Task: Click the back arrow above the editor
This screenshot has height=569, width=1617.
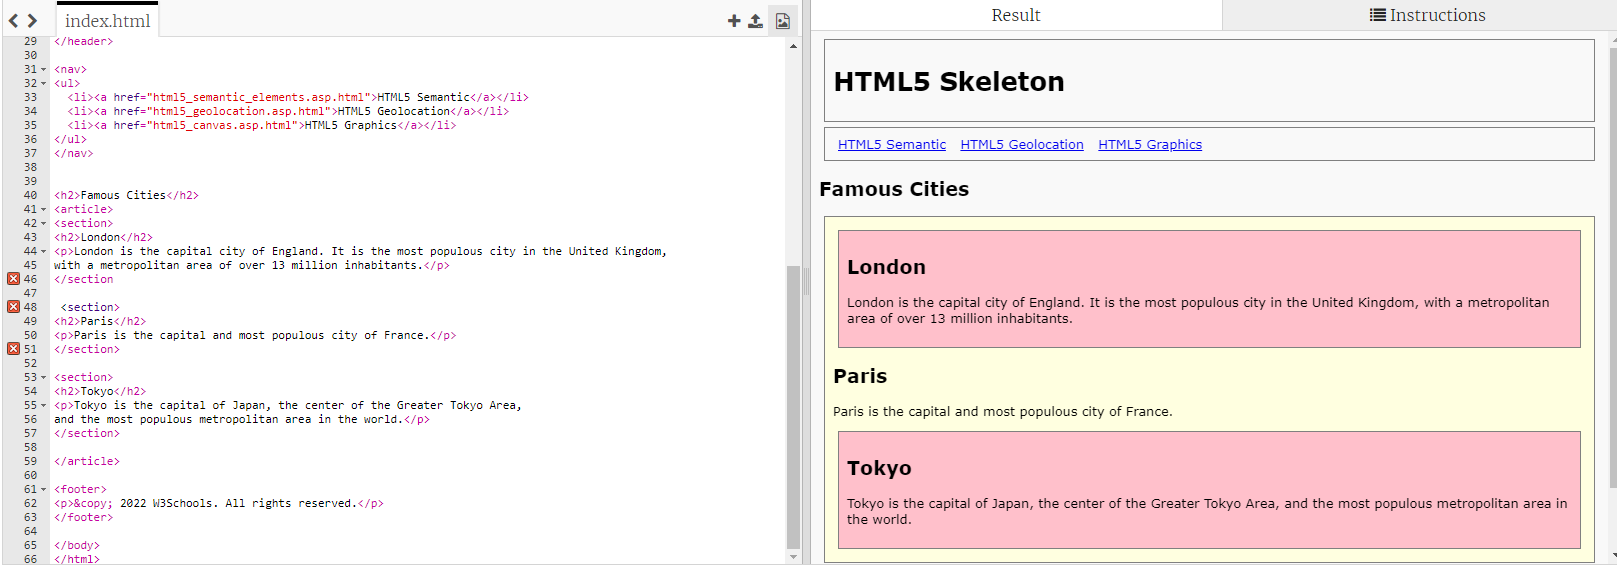Action: click(x=13, y=20)
